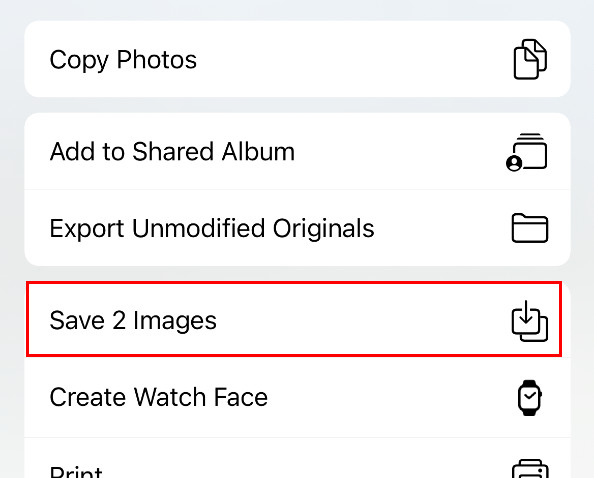594x478 pixels.
Task: Tap the word Originals in the export row
Action: pos(324,229)
